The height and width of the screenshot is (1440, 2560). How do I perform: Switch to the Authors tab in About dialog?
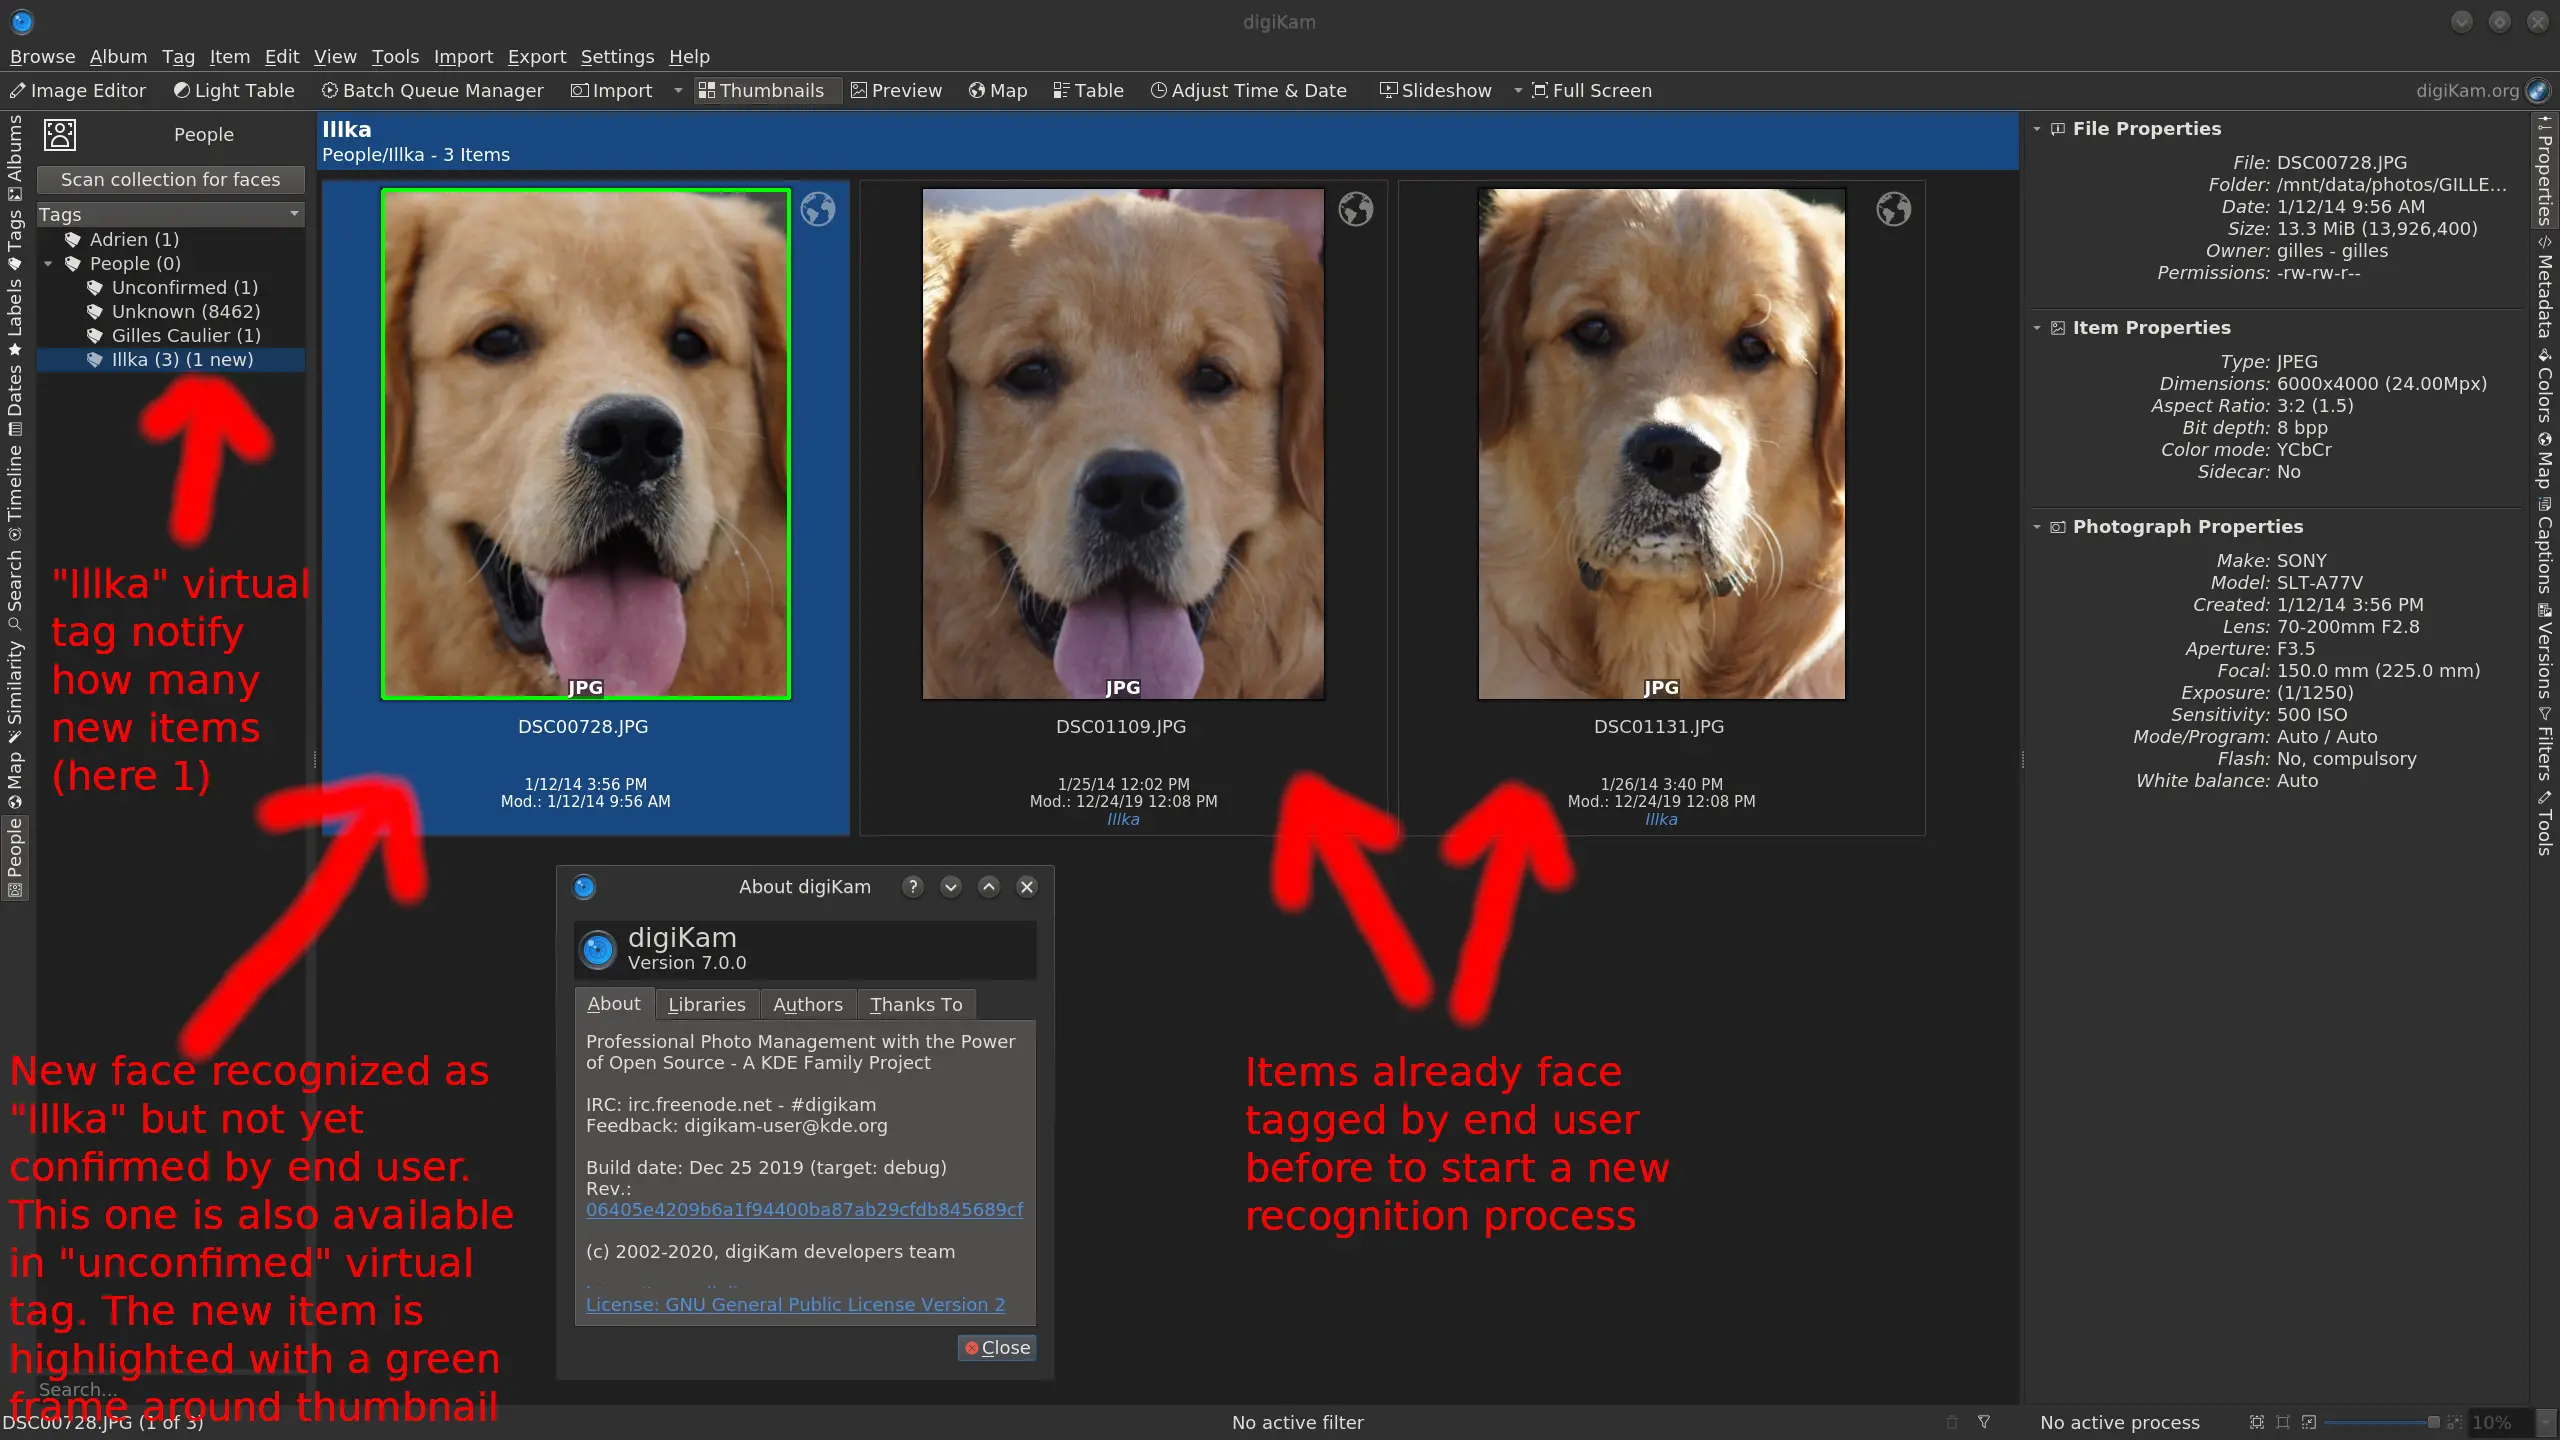[x=807, y=1004]
